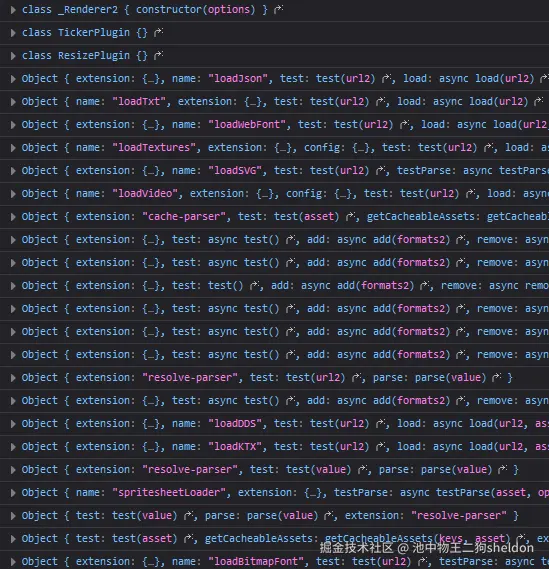Click testParse property in loadSVG row
The image size is (549, 569).
click(424, 170)
